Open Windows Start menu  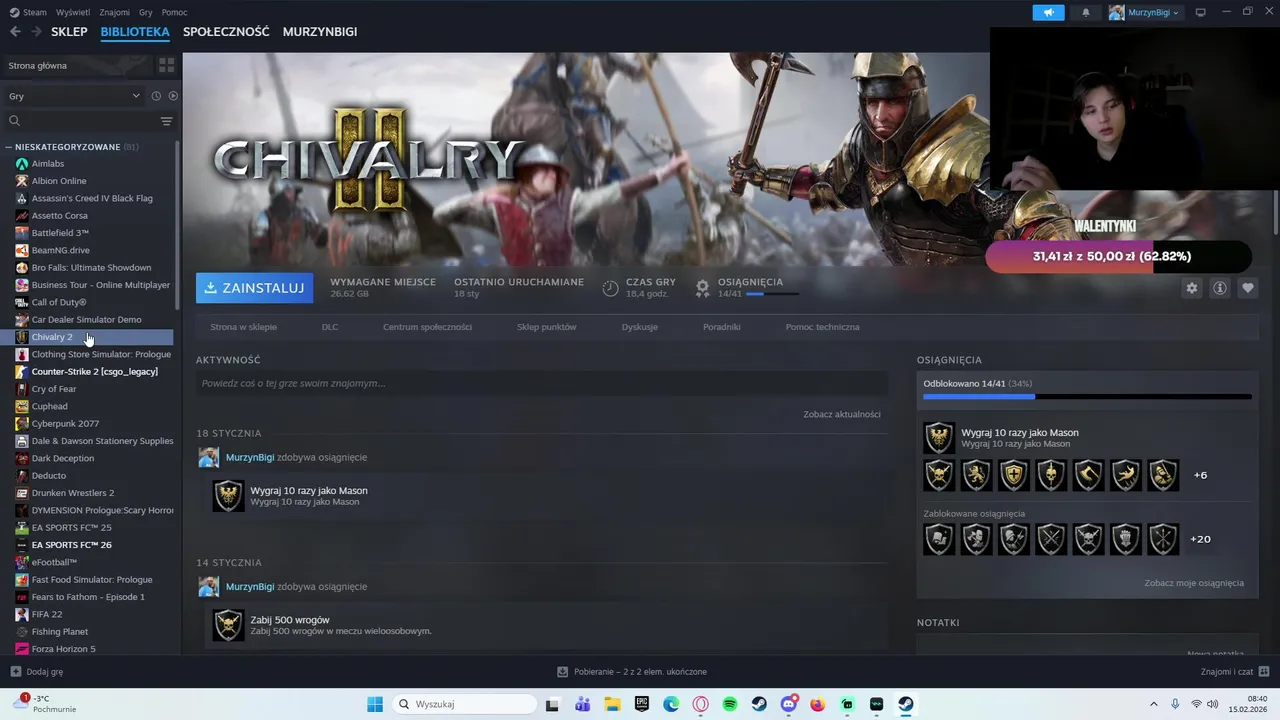pos(375,704)
